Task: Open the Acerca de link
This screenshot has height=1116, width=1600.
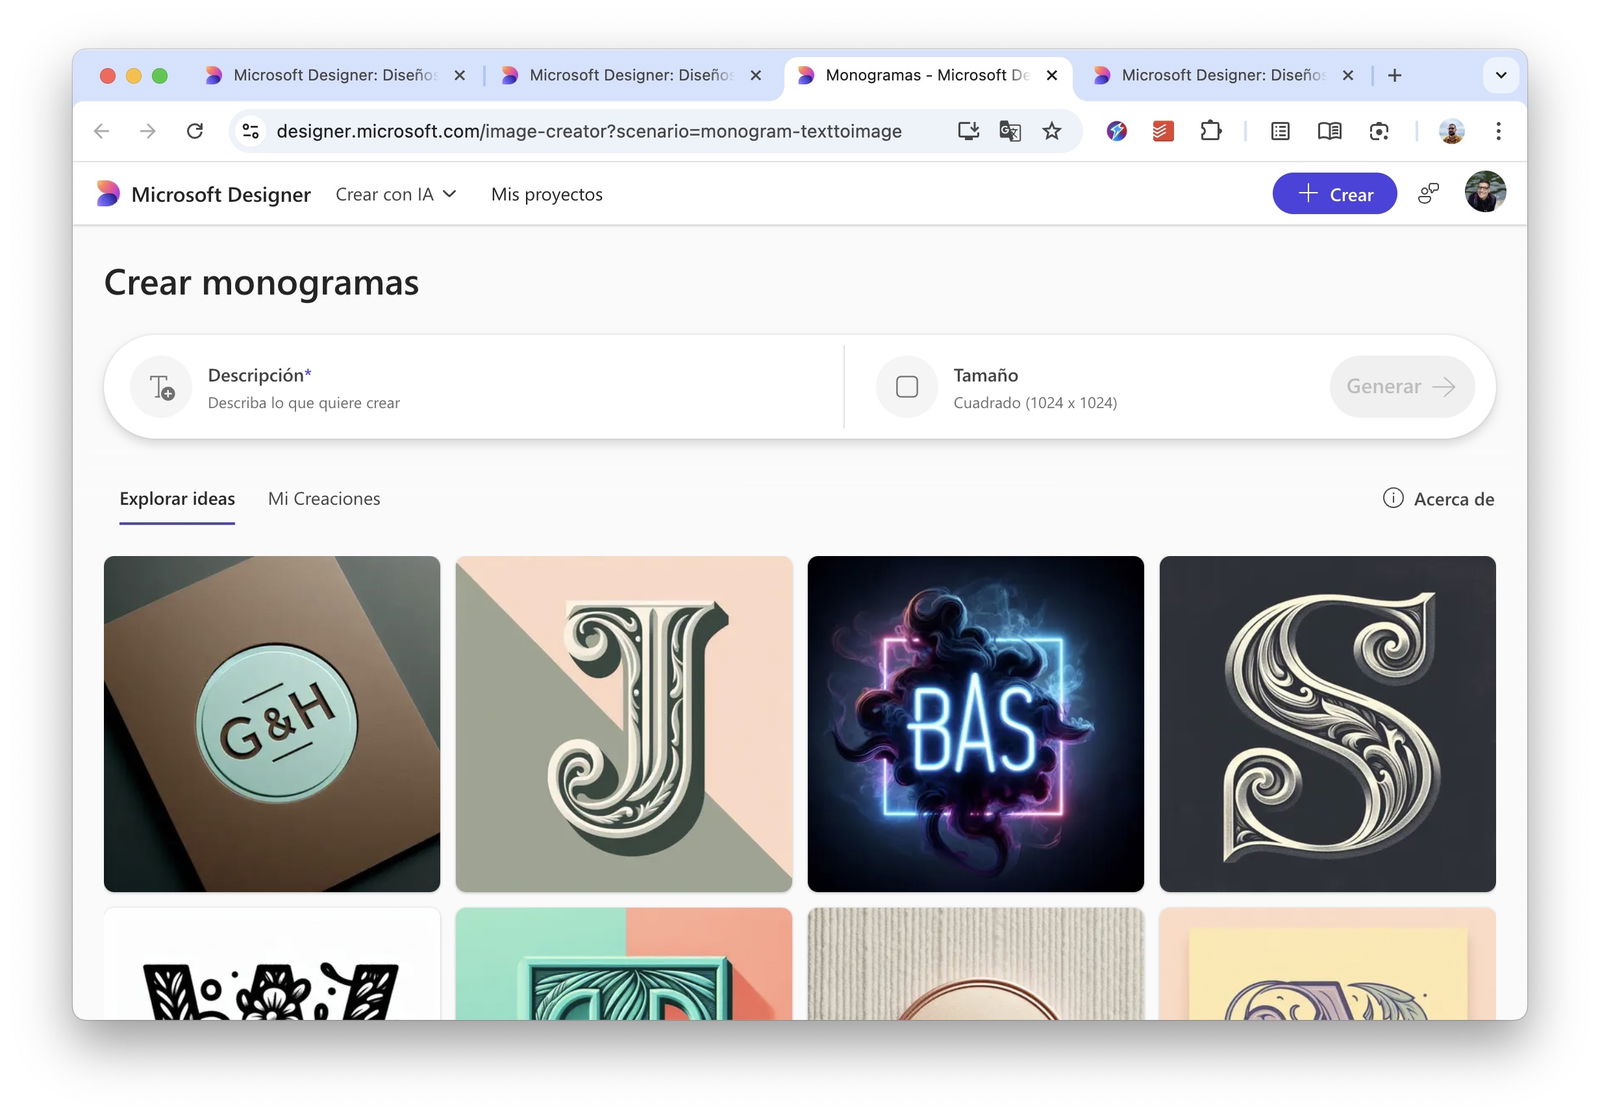Action: point(1454,499)
